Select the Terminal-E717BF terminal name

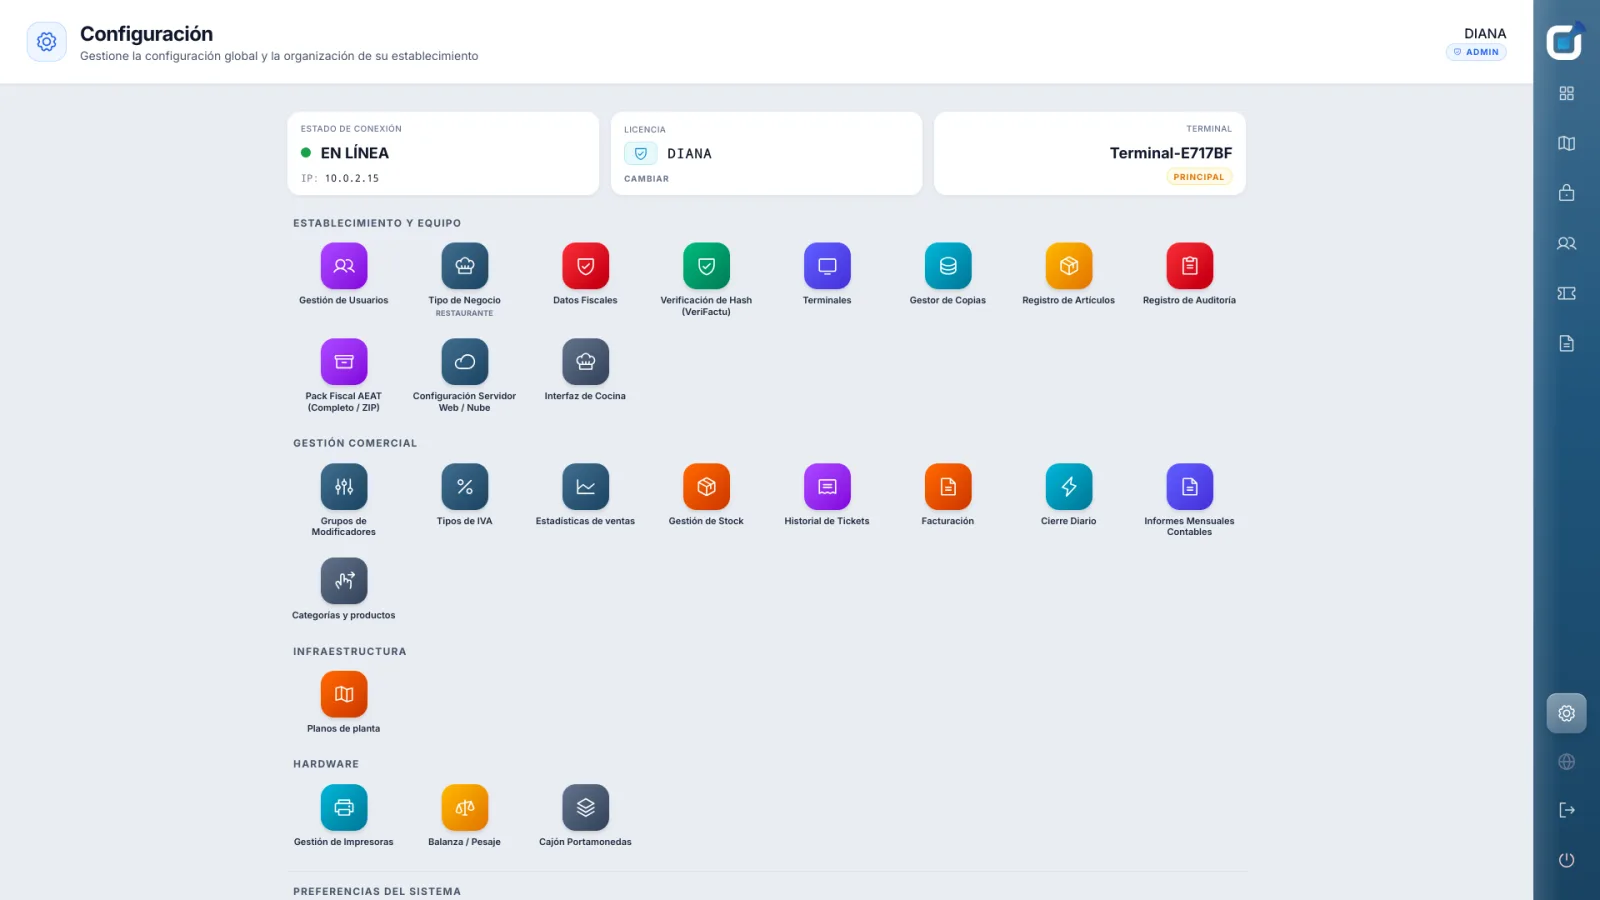pos(1171,153)
